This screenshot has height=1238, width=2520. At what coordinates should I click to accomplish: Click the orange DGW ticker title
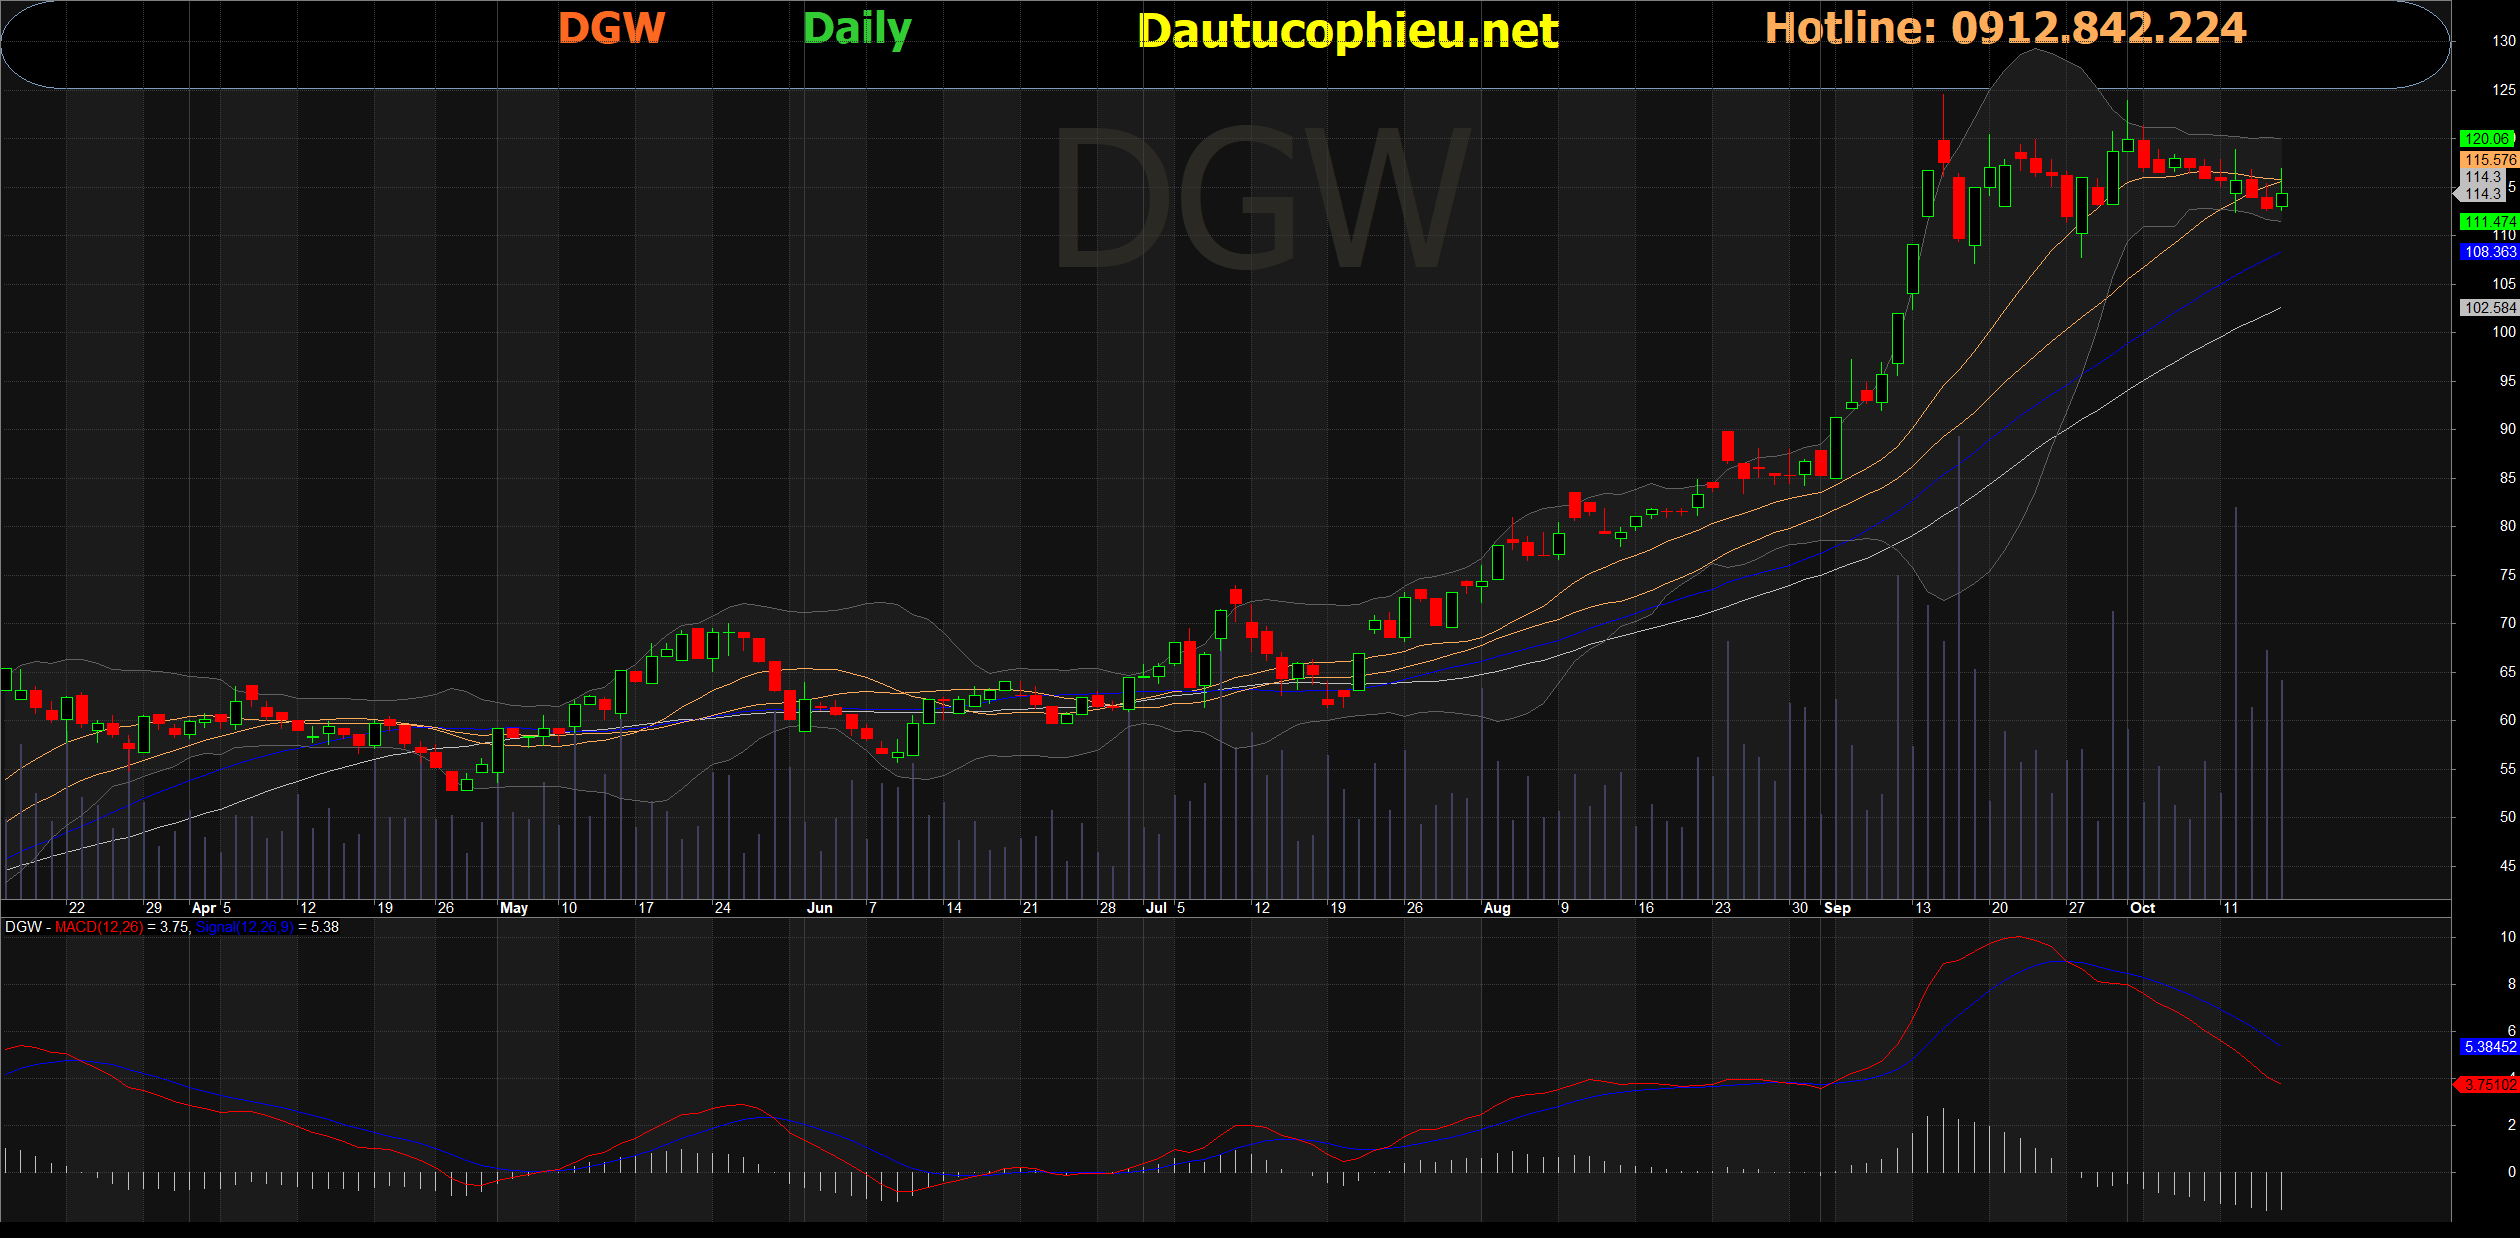coord(611,28)
